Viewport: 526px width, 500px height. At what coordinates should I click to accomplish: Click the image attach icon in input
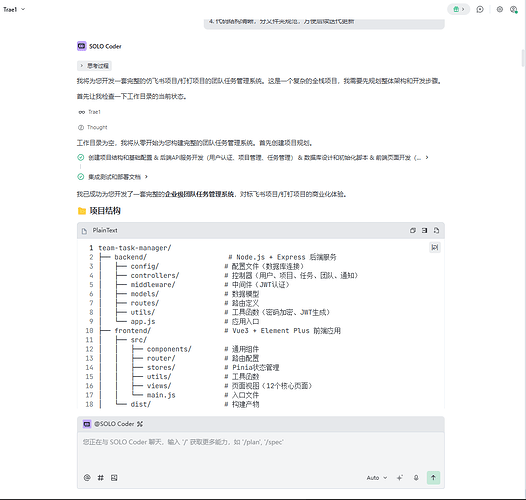114,478
